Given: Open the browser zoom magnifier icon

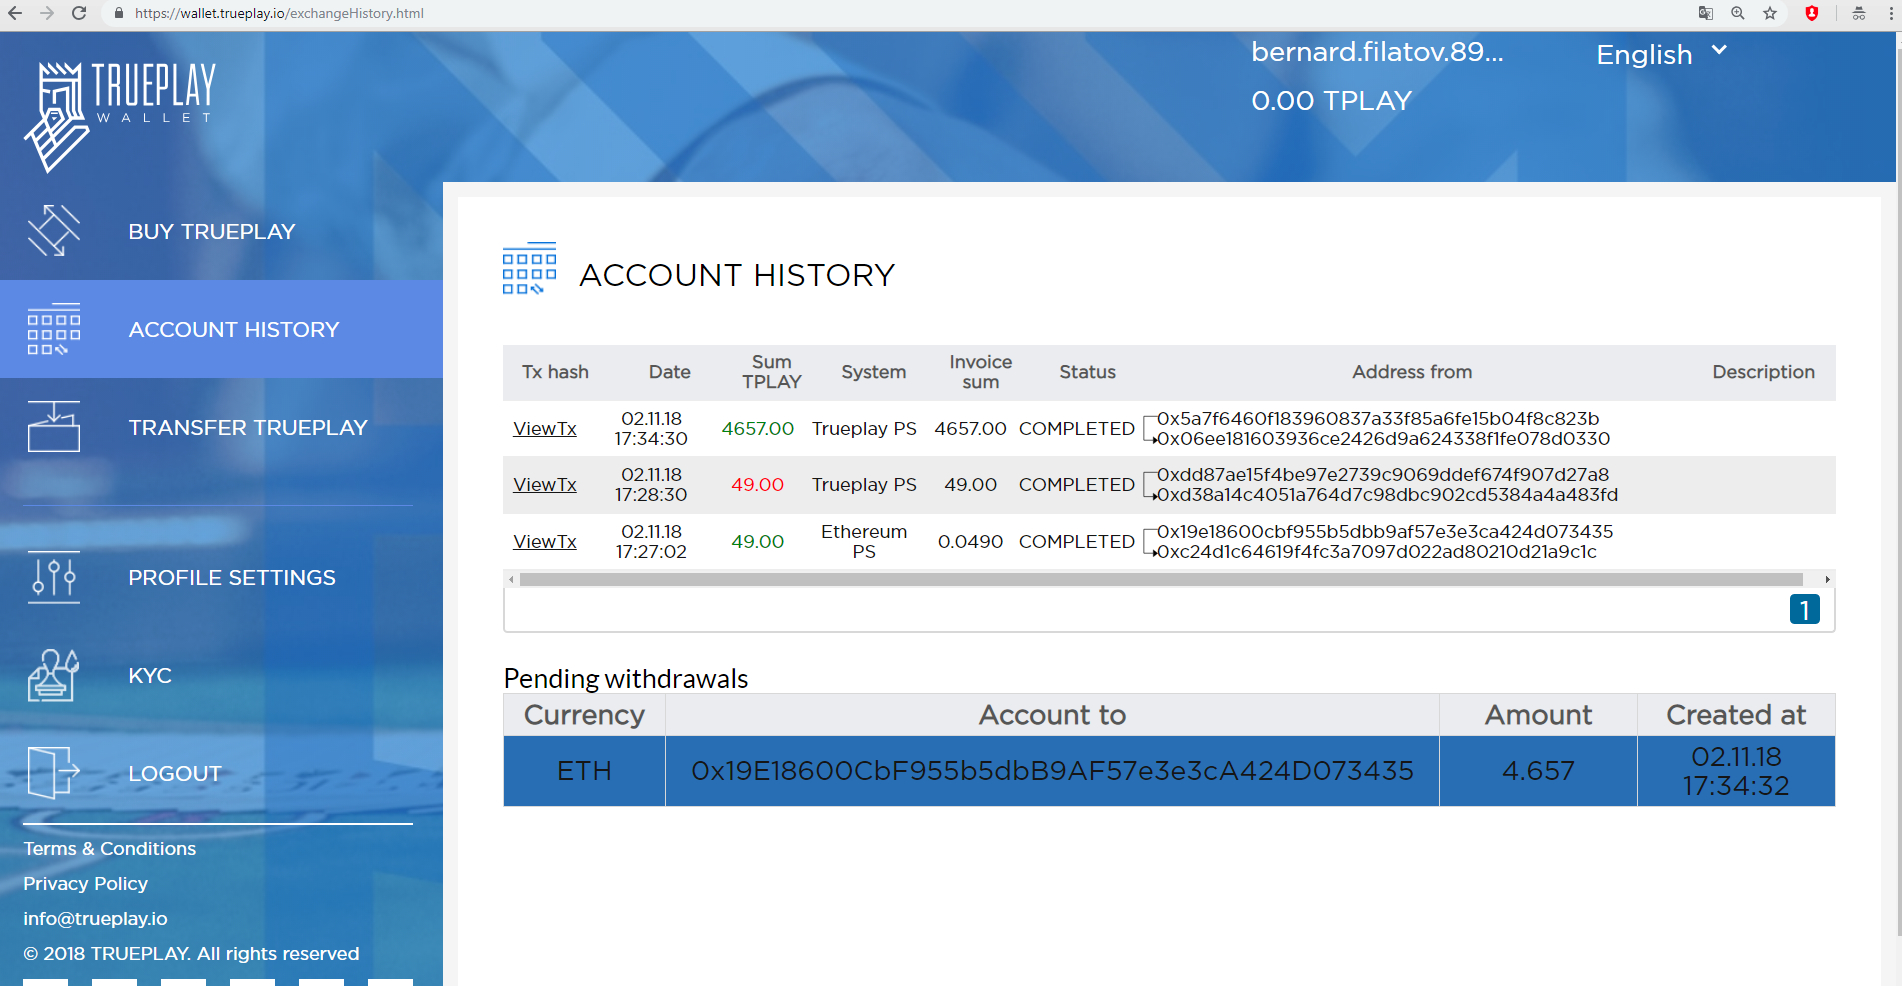Looking at the screenshot, I should point(1738,13).
